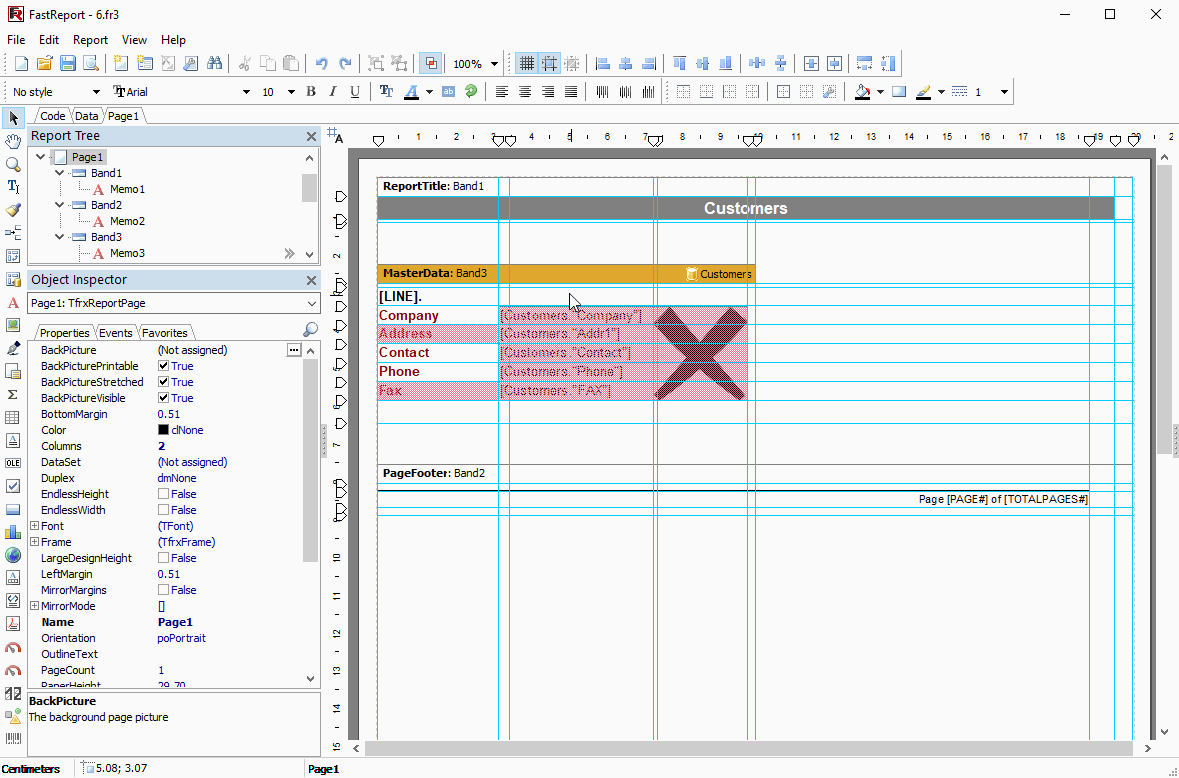Select the Hand tool in the left toolbox

click(x=13, y=141)
